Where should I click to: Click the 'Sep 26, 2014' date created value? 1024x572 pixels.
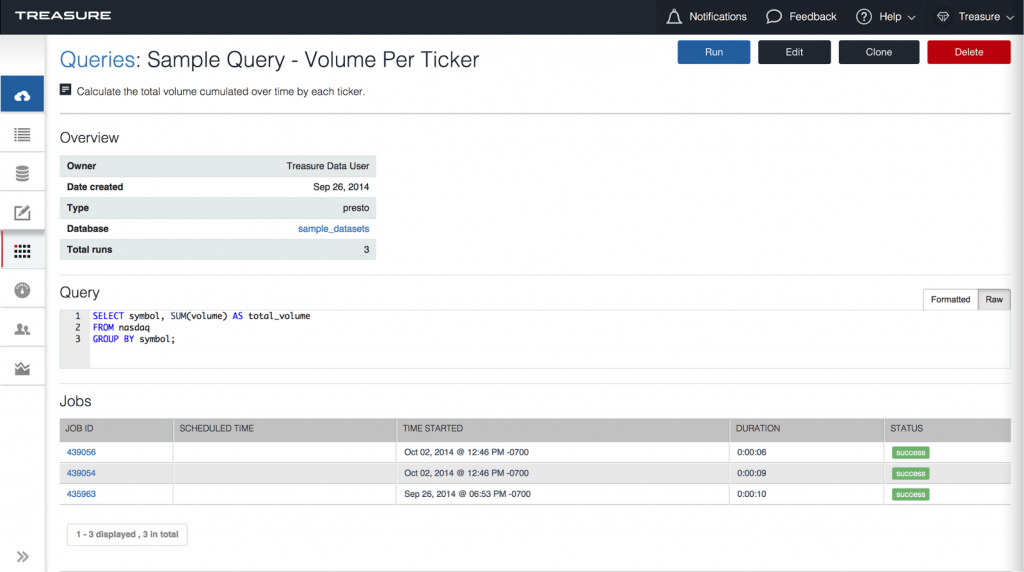[341, 187]
